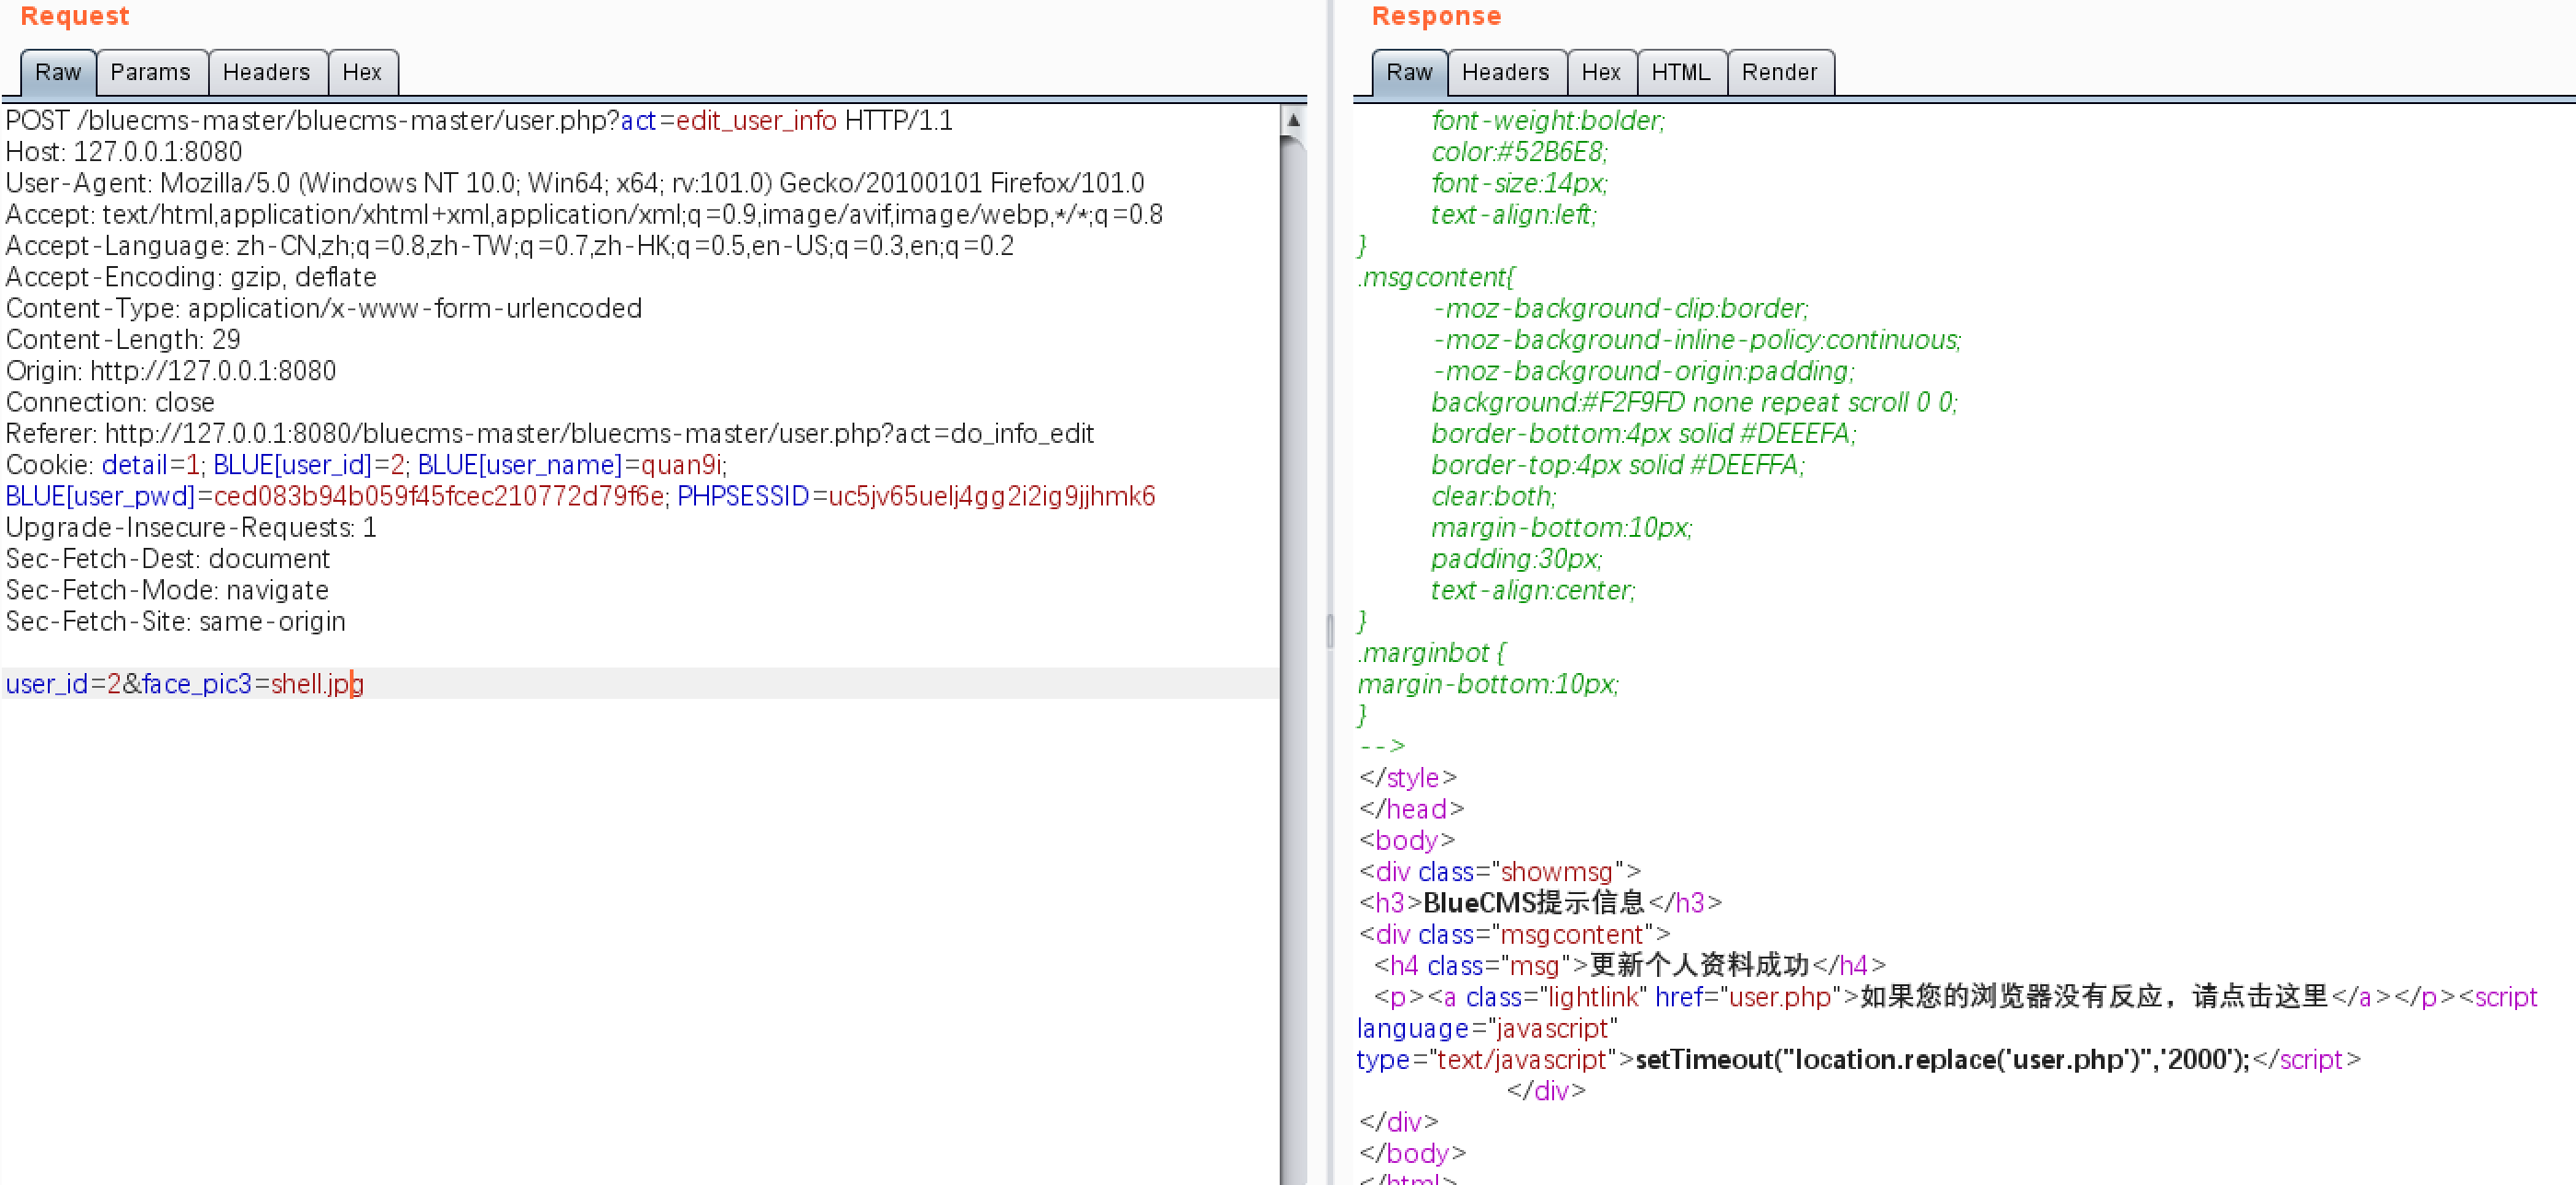Click the .marginbot { selector in response

click(x=1432, y=653)
